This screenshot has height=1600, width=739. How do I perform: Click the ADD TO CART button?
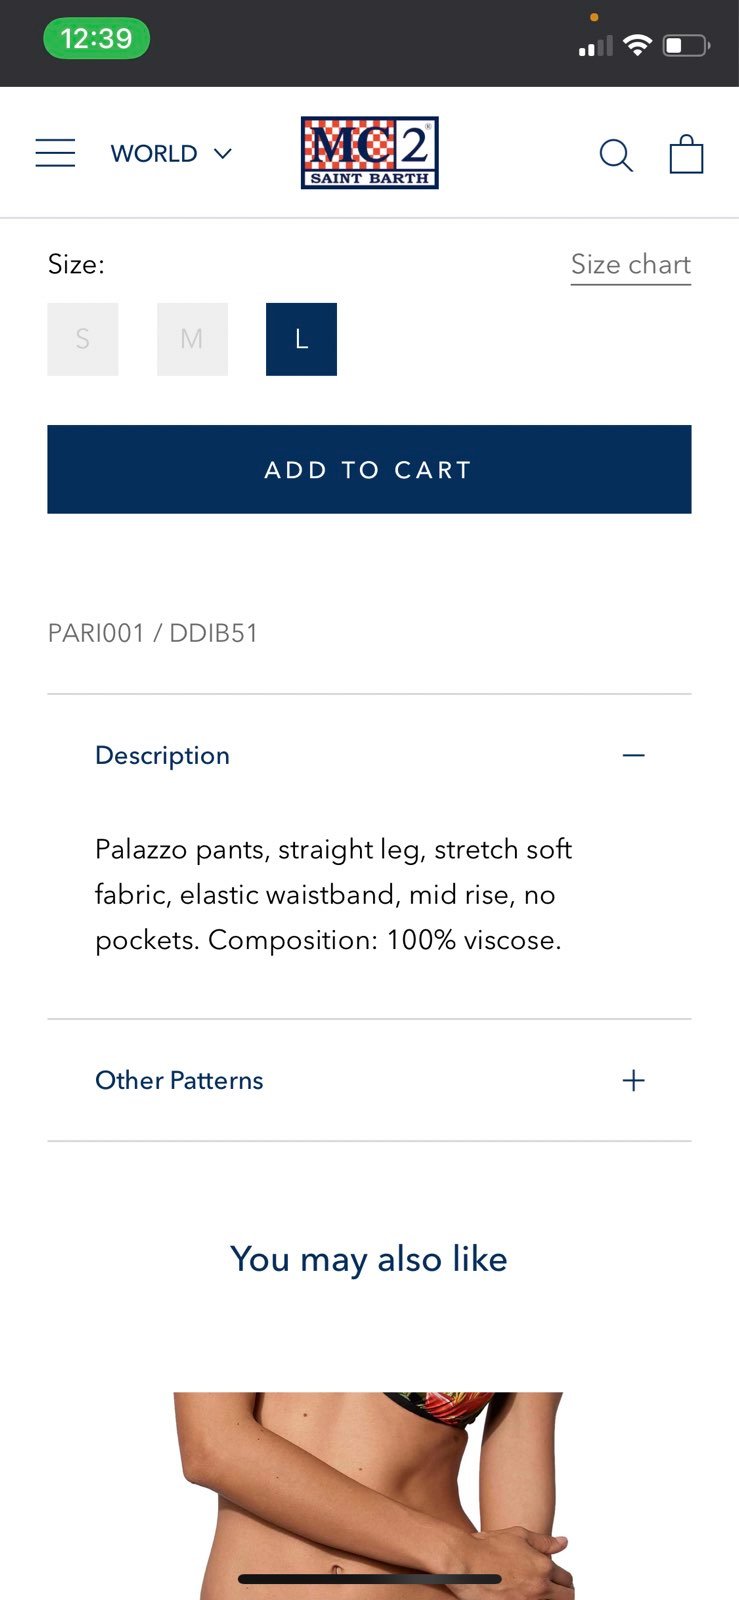[x=369, y=469]
